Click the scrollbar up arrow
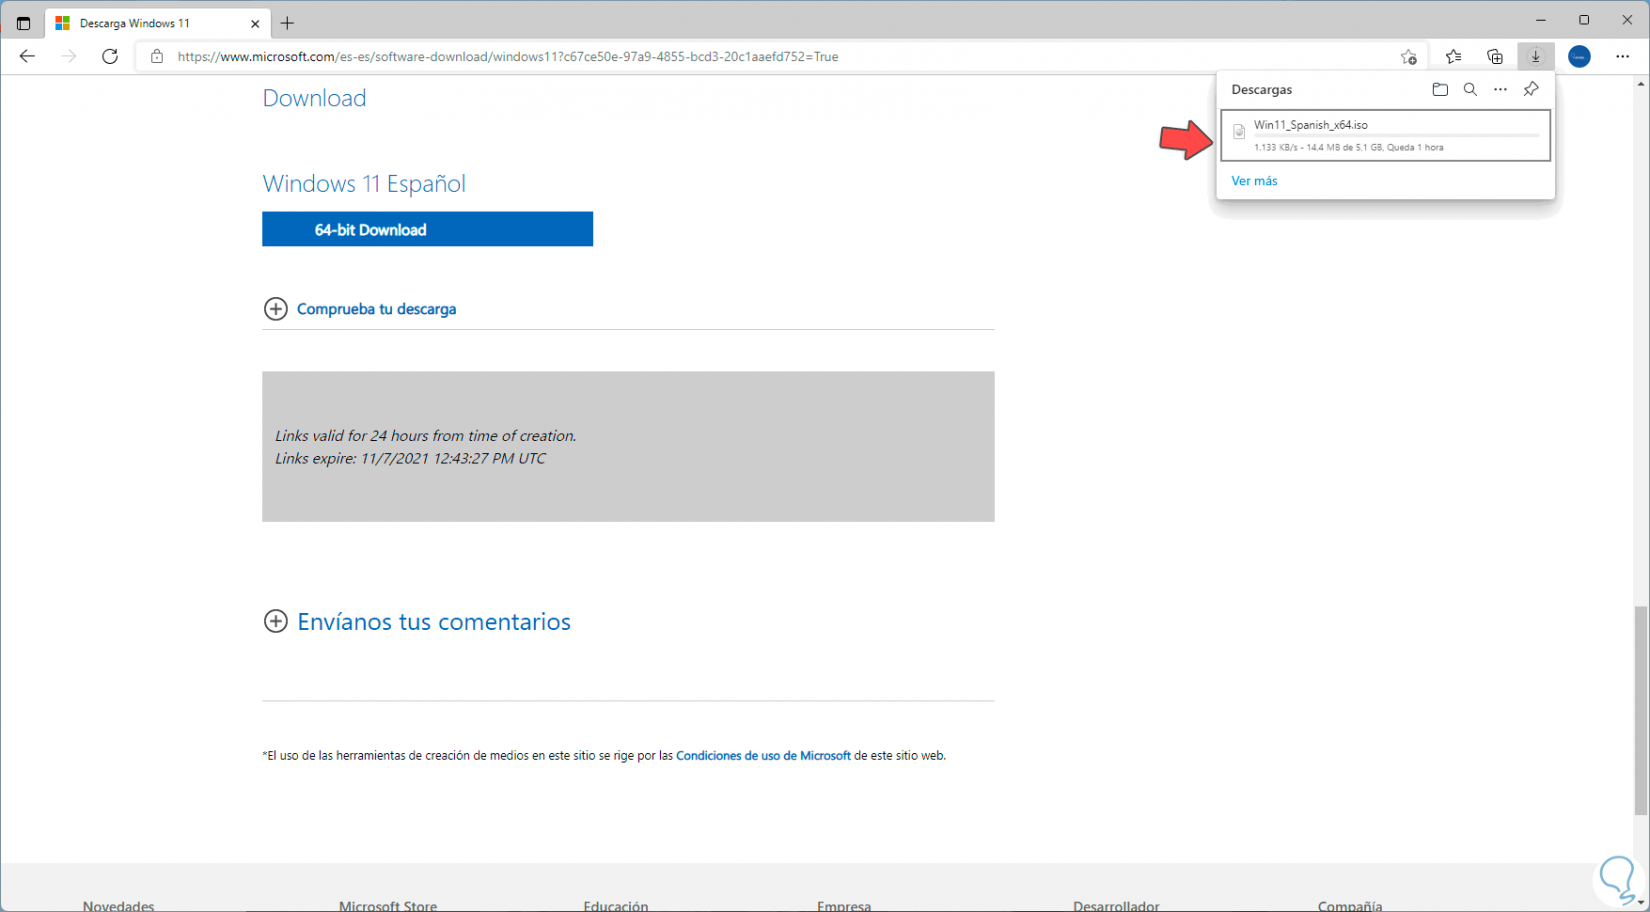The image size is (1650, 912). coord(1640,84)
